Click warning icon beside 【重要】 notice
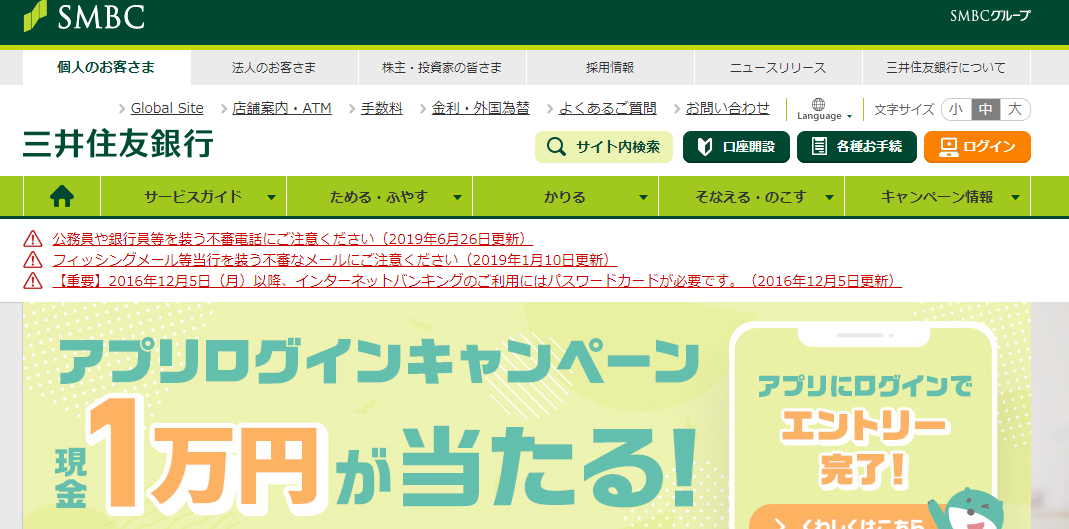Screen dimensions: 1069x529 point(33,281)
